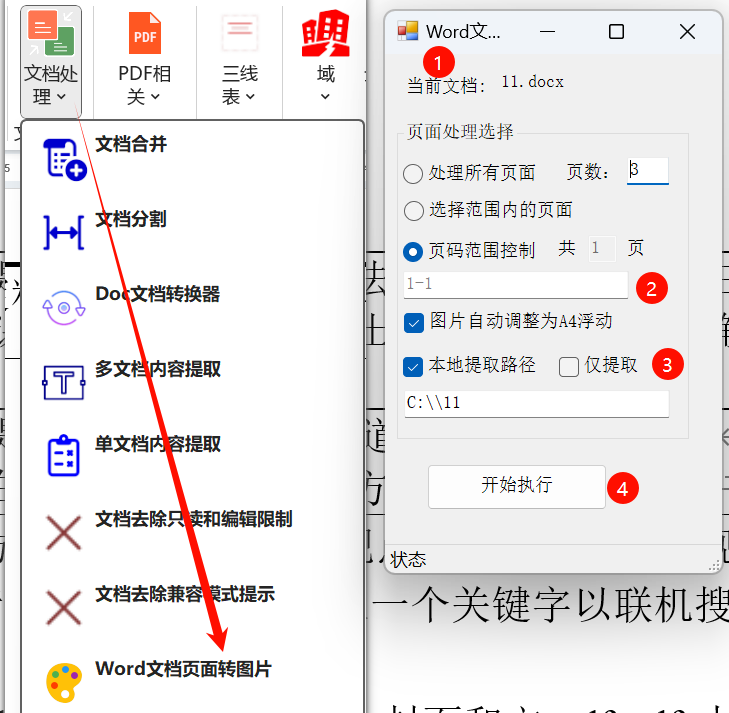Click the Doc文档转换器 converter icon

[64, 308]
